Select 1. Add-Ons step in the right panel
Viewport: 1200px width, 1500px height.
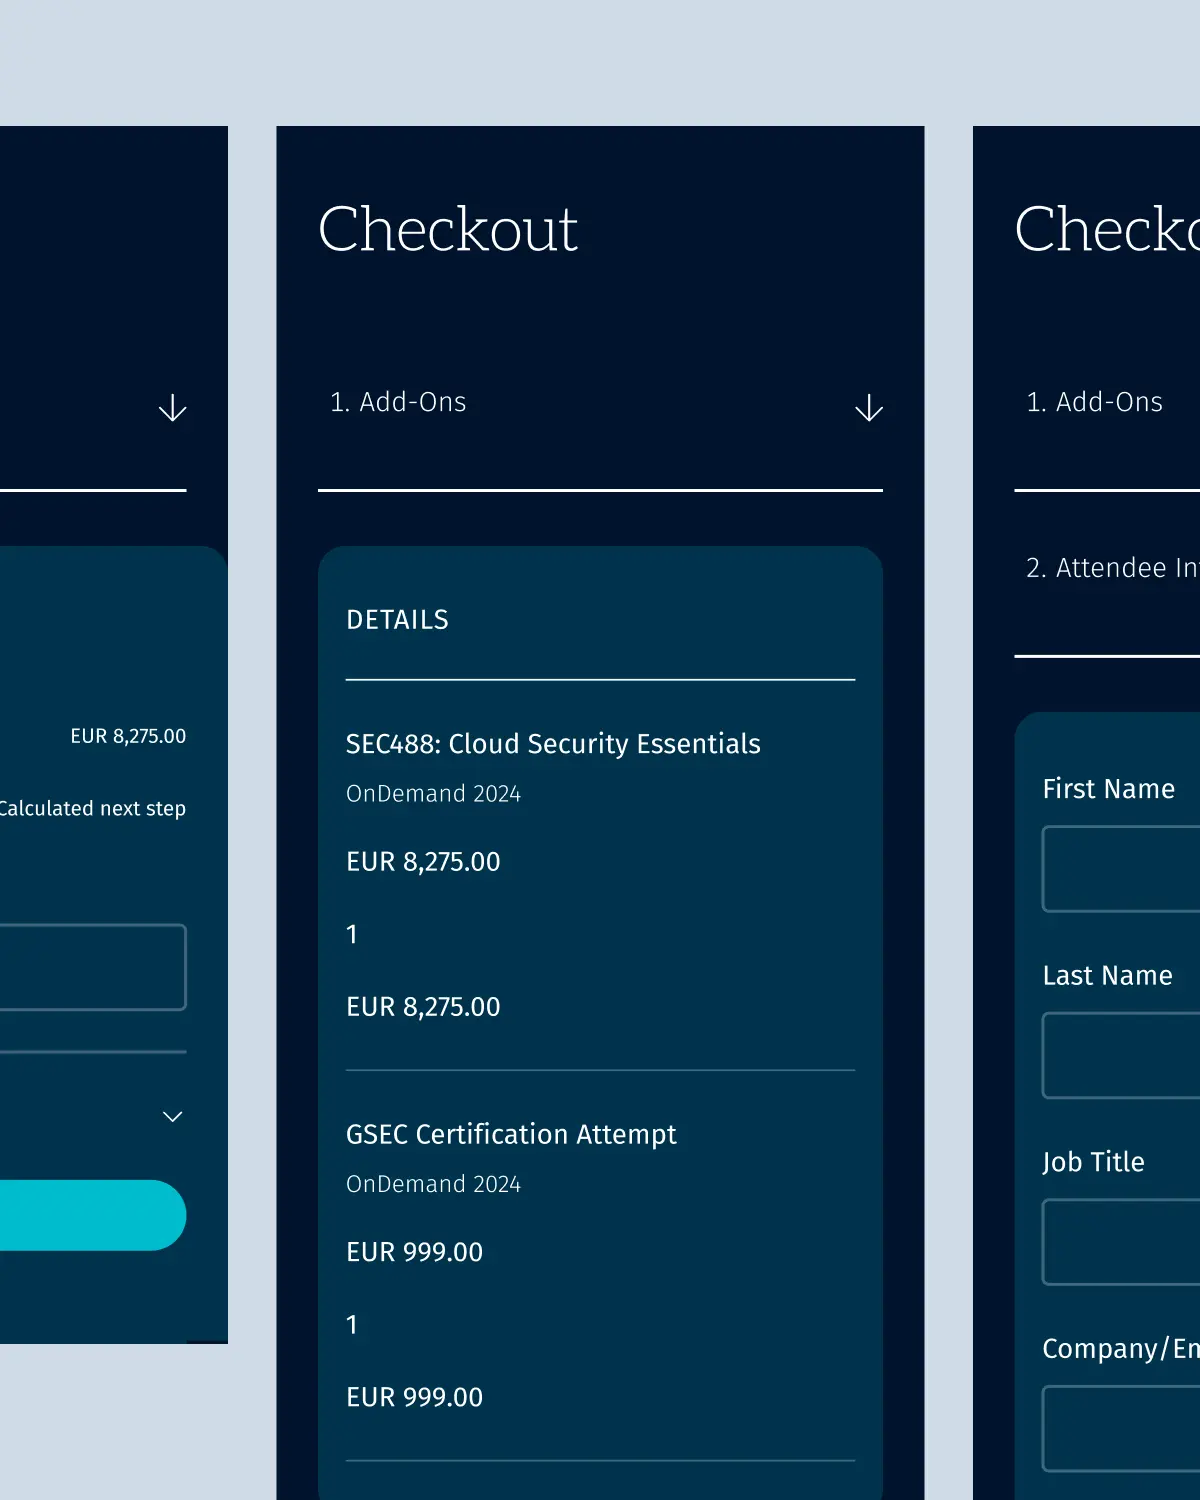pos(1094,402)
